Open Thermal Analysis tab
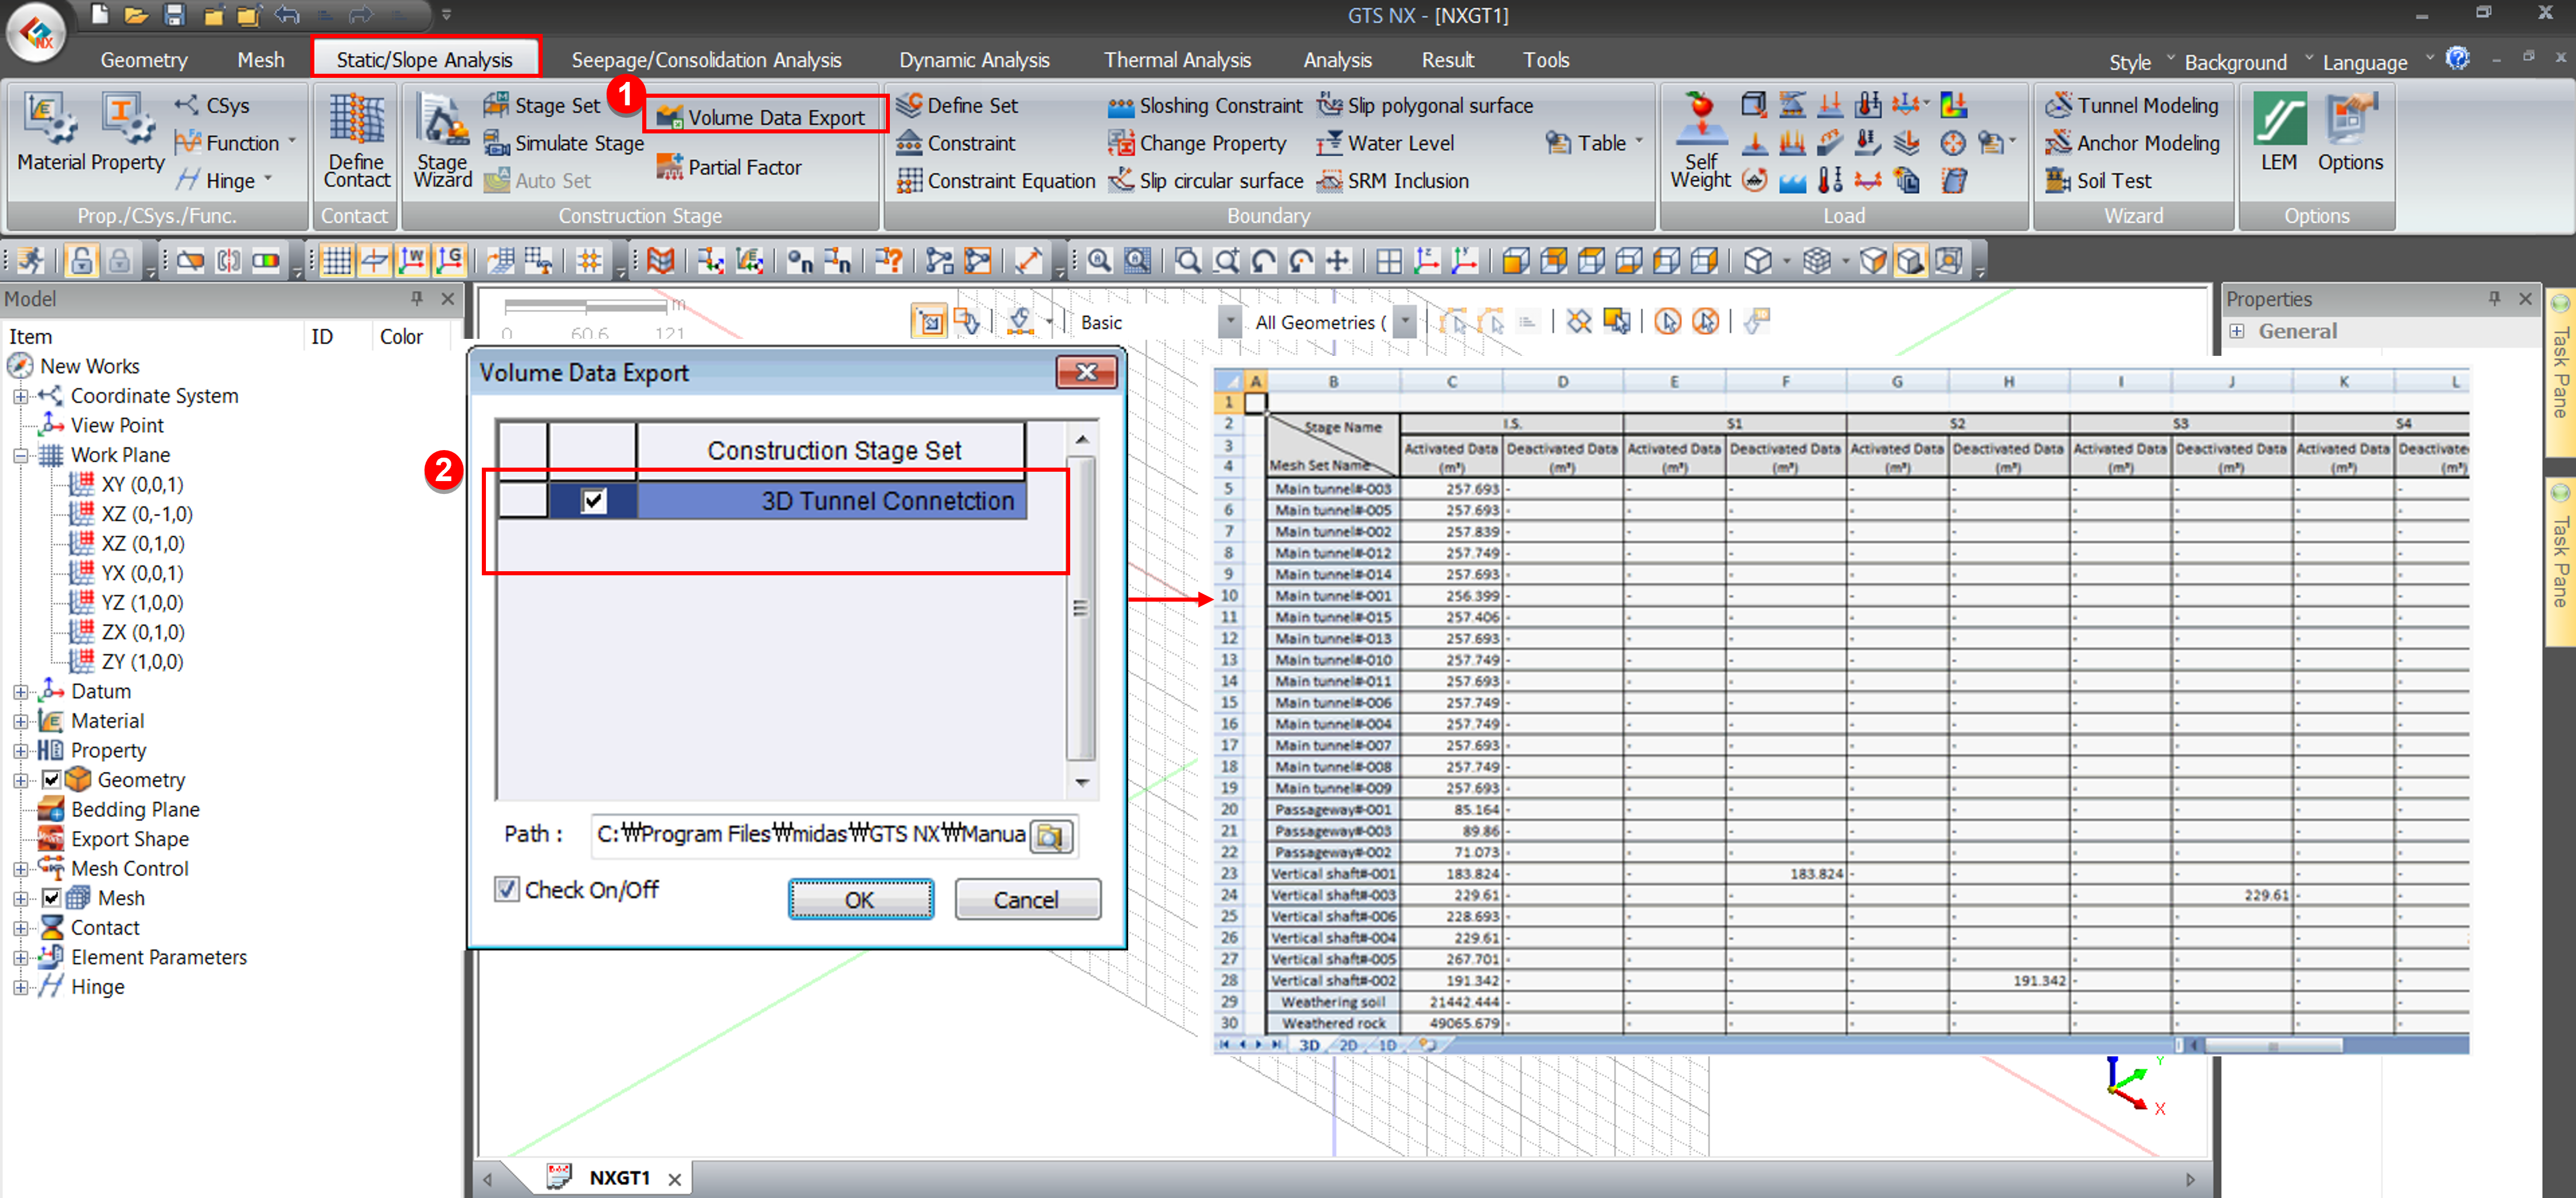The height and width of the screenshot is (1198, 2576). tap(1177, 60)
